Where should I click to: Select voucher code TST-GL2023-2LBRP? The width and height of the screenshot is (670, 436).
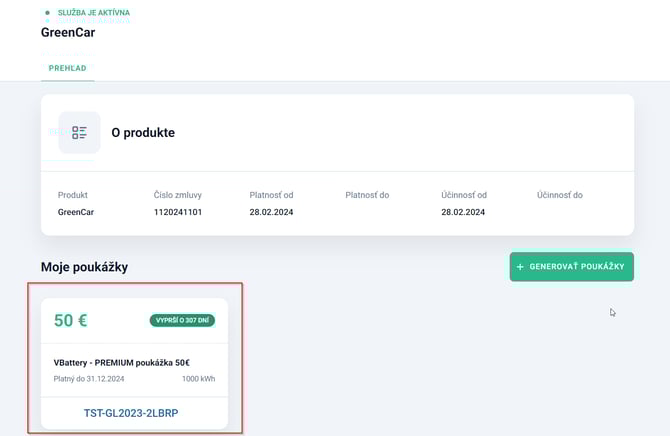pyautogui.click(x=131, y=413)
